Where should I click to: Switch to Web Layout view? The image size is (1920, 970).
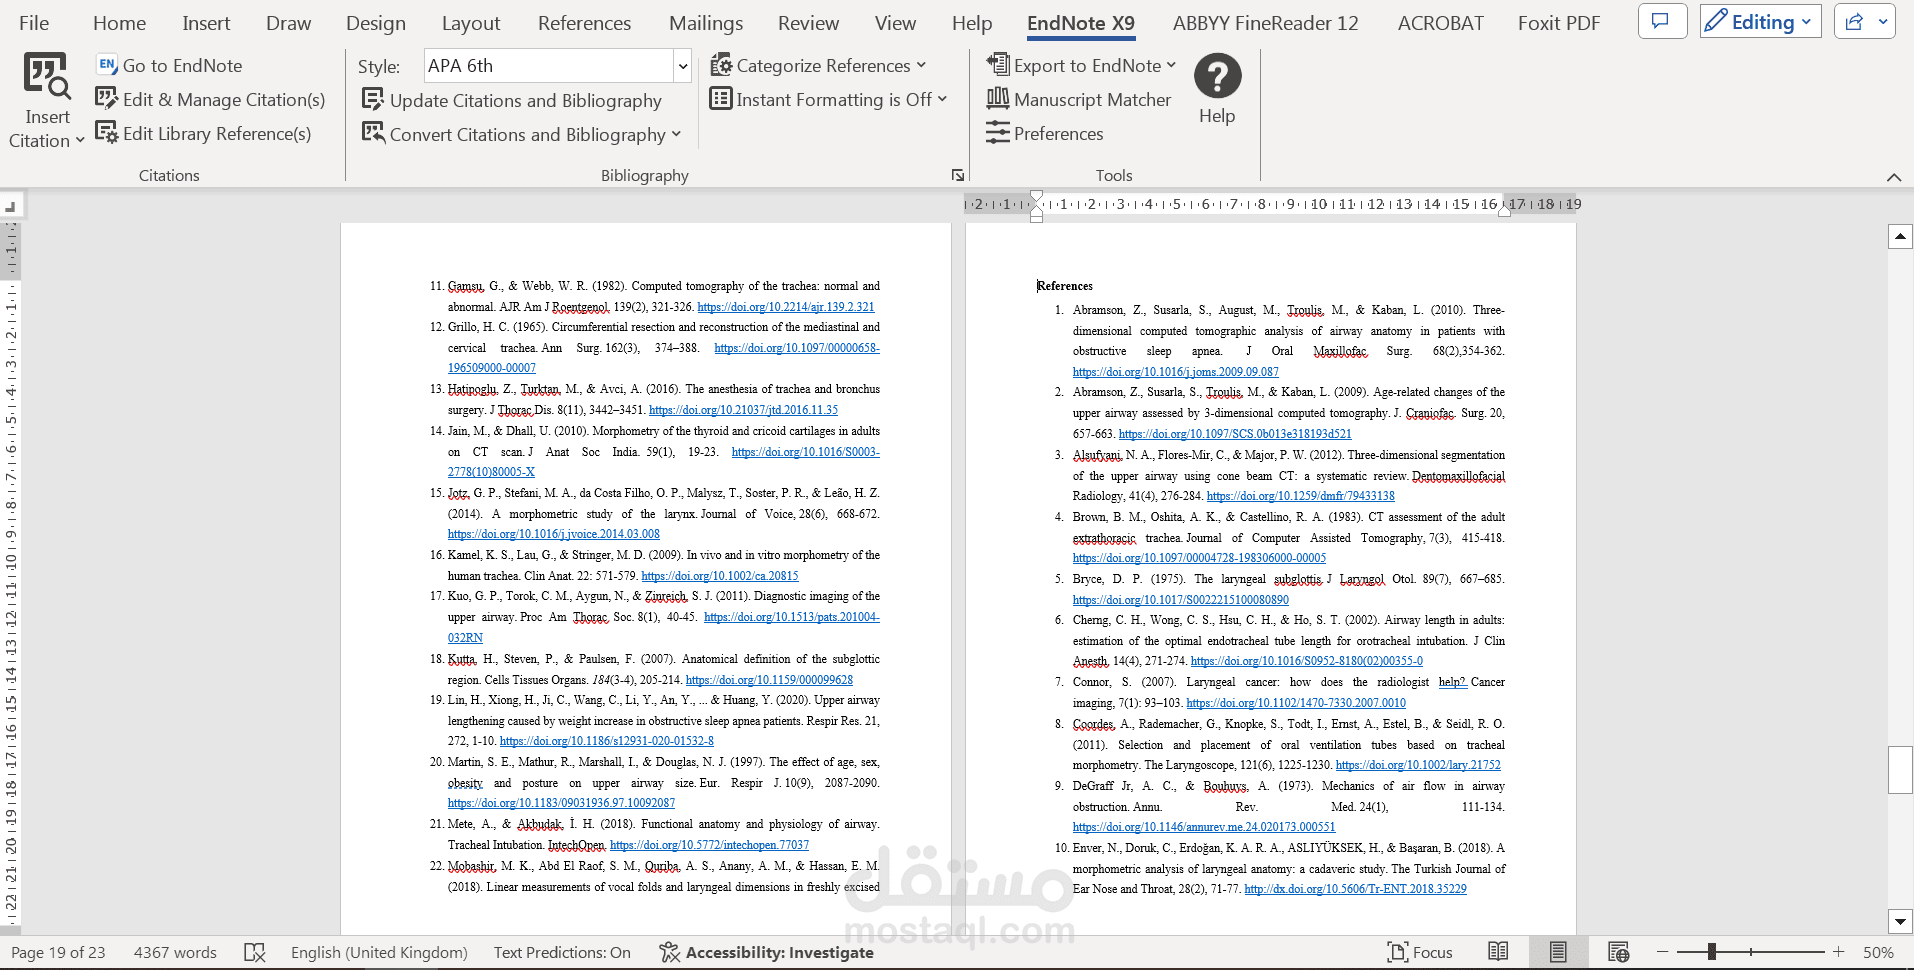pos(1619,952)
